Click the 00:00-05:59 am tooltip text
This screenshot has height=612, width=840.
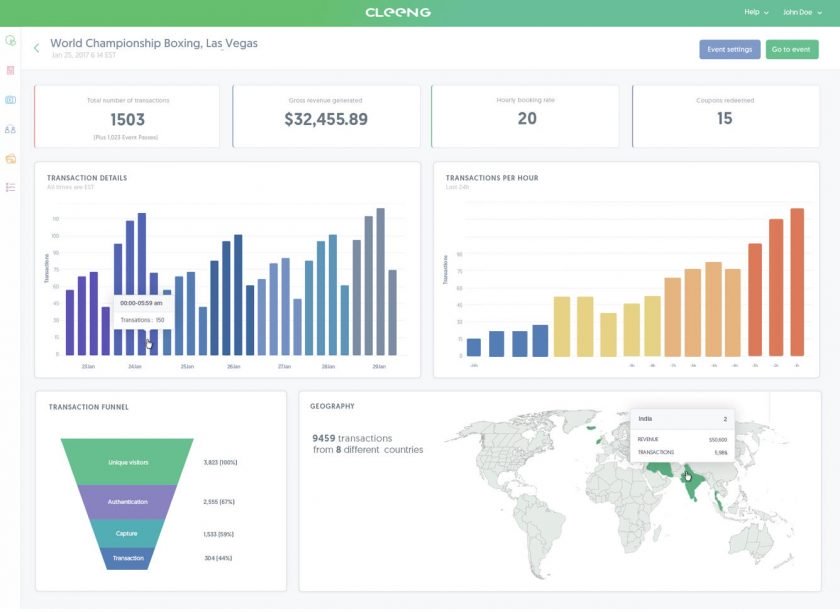[141, 303]
